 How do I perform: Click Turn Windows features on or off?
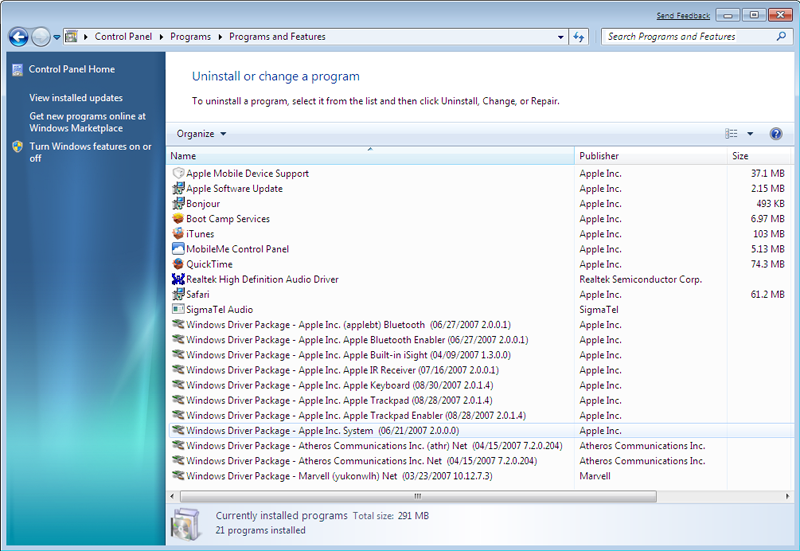tap(90, 153)
